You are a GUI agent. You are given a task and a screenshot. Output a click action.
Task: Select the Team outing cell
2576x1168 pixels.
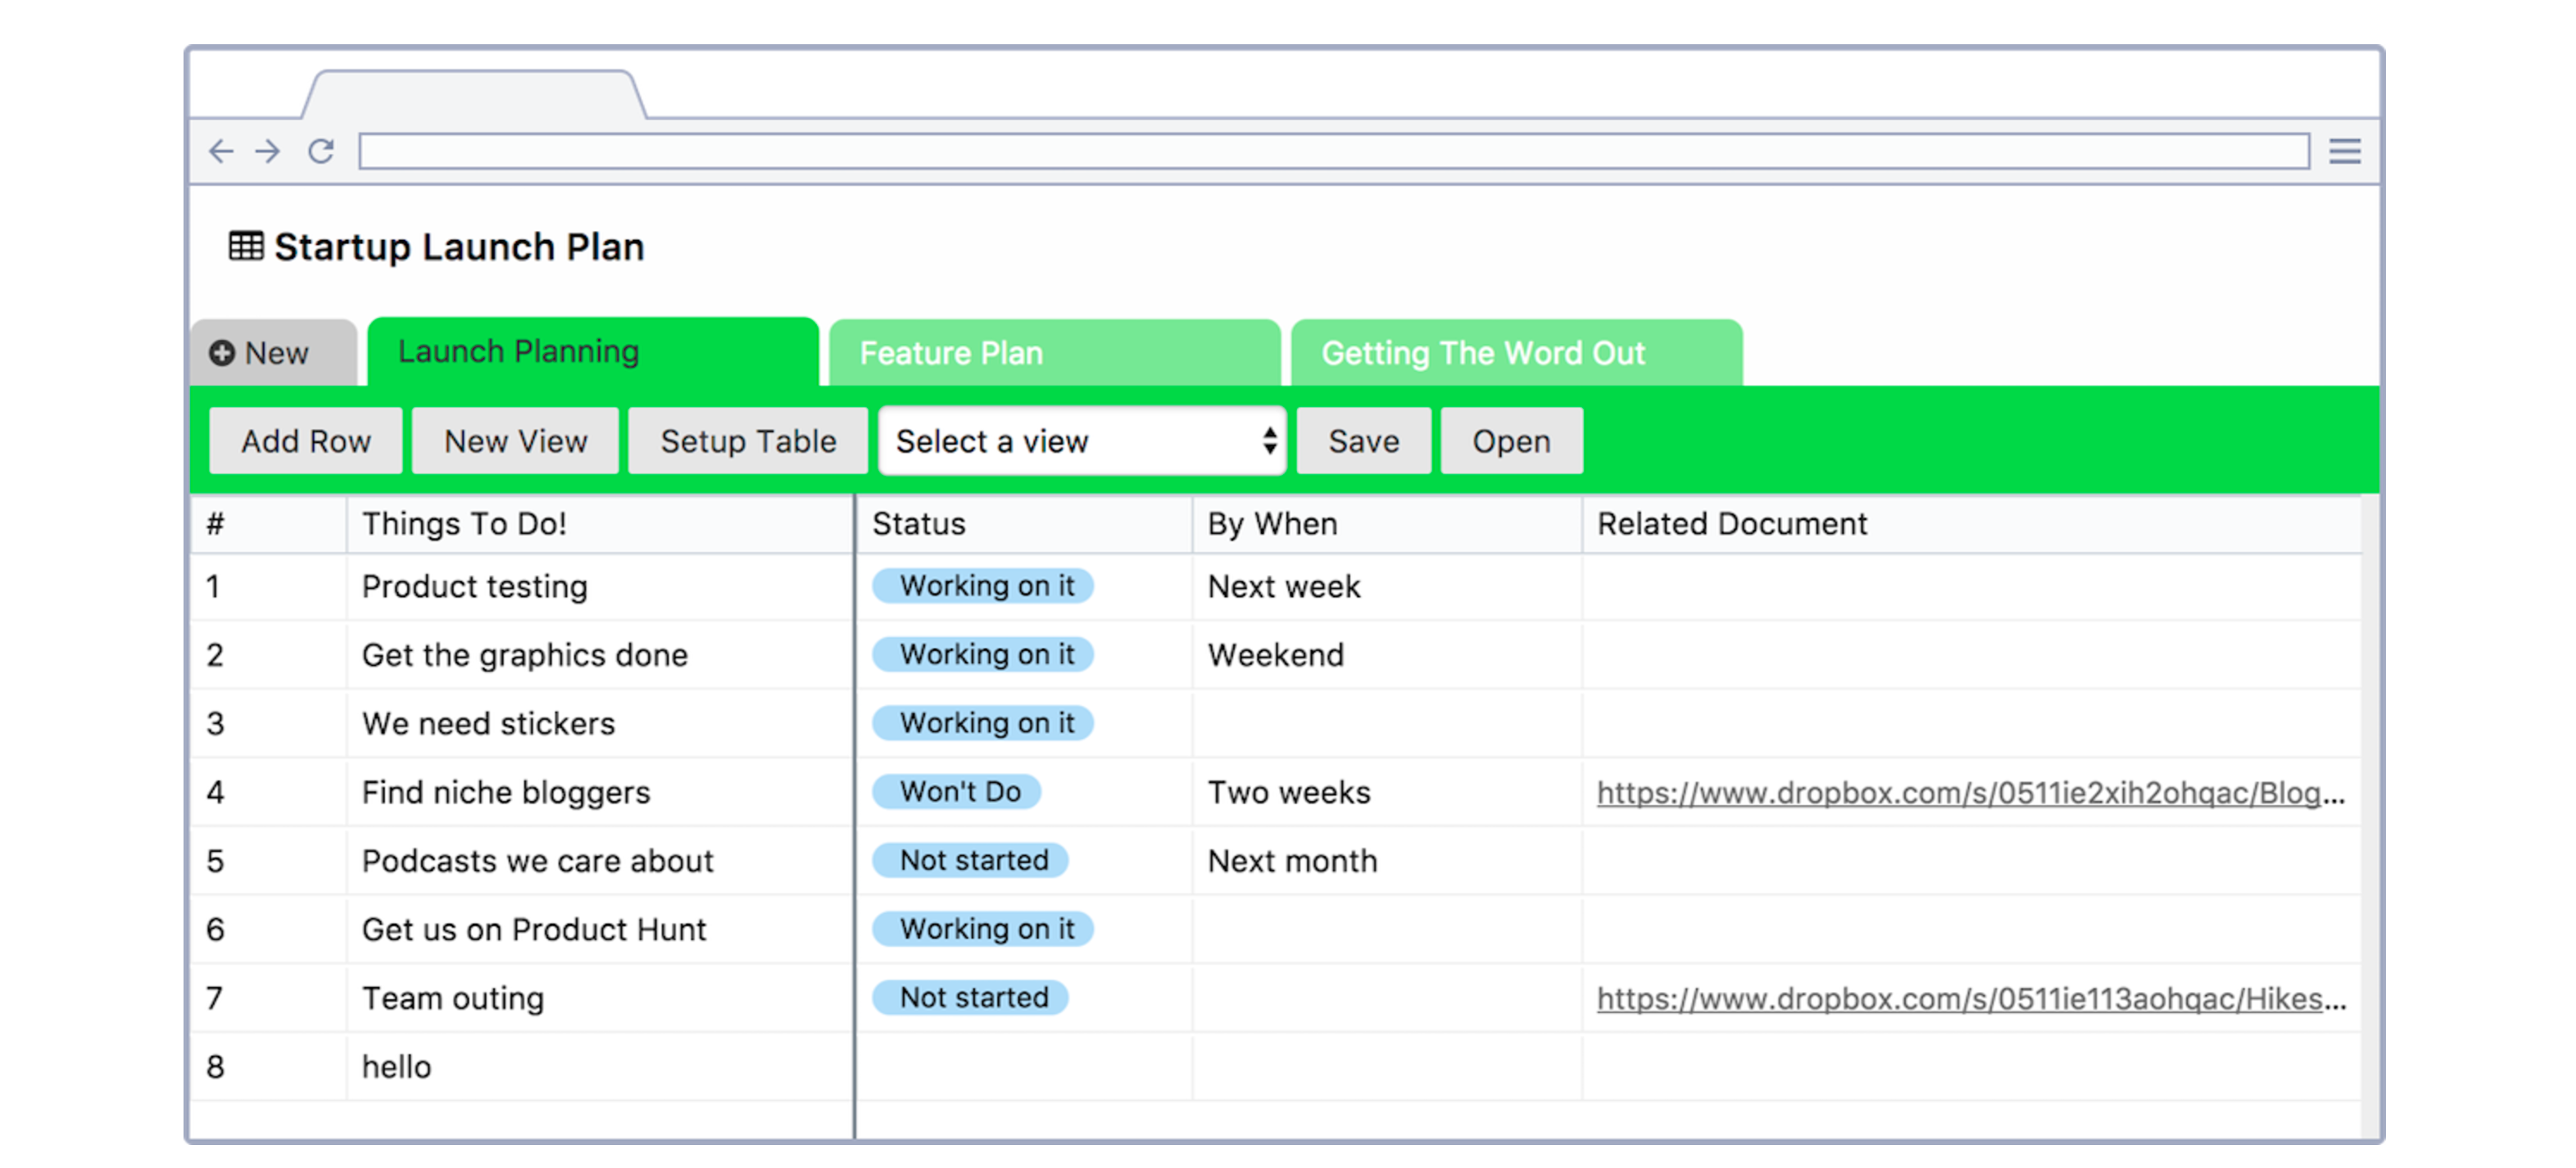[x=600, y=999]
